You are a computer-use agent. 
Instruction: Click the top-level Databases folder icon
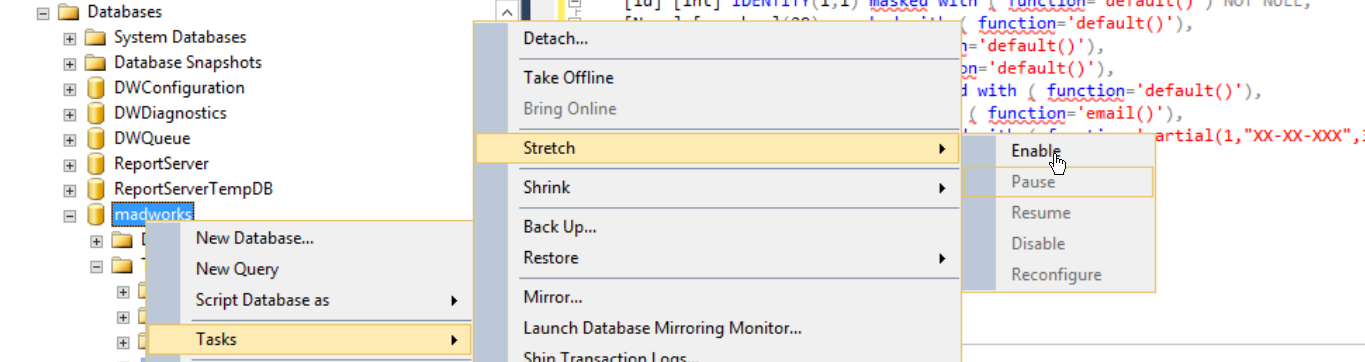pos(69,12)
